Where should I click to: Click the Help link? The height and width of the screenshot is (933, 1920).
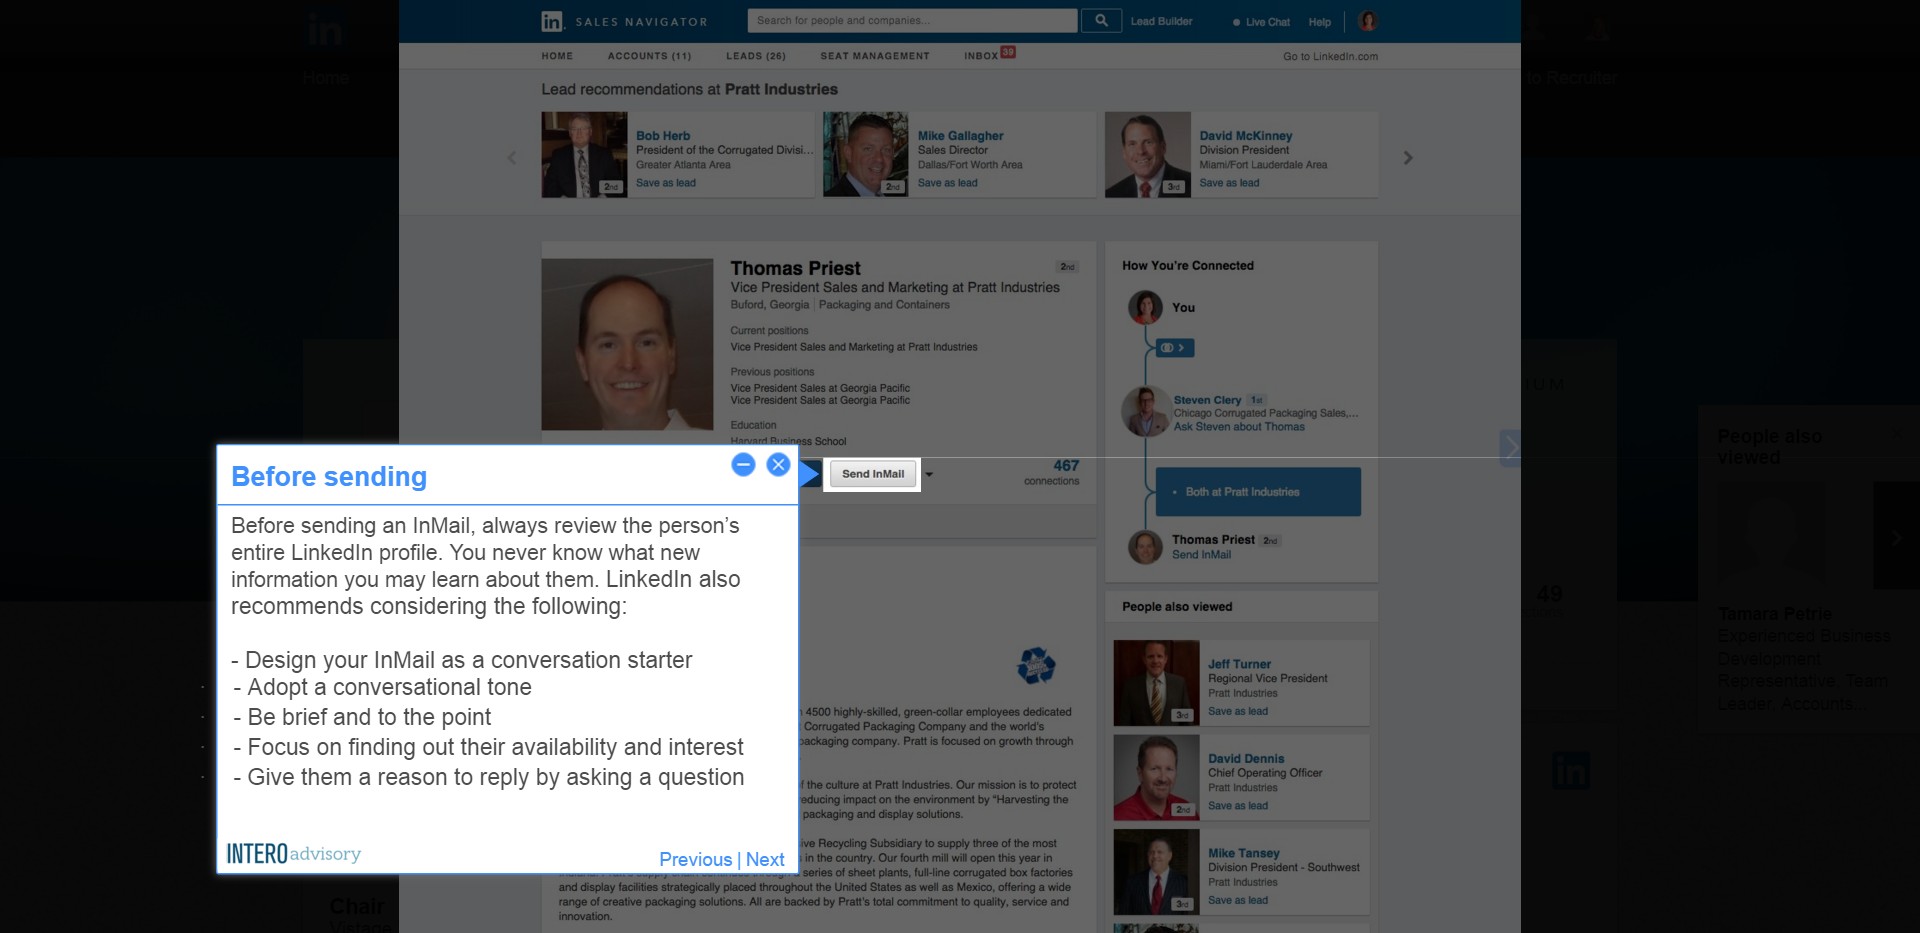tap(1320, 22)
